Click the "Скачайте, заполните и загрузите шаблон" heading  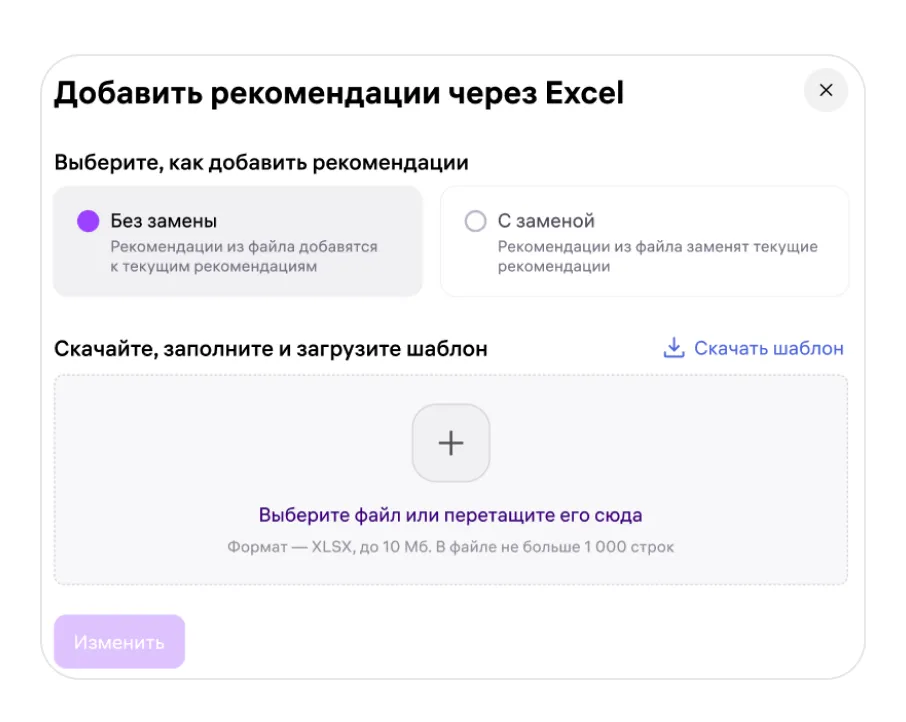(x=270, y=349)
